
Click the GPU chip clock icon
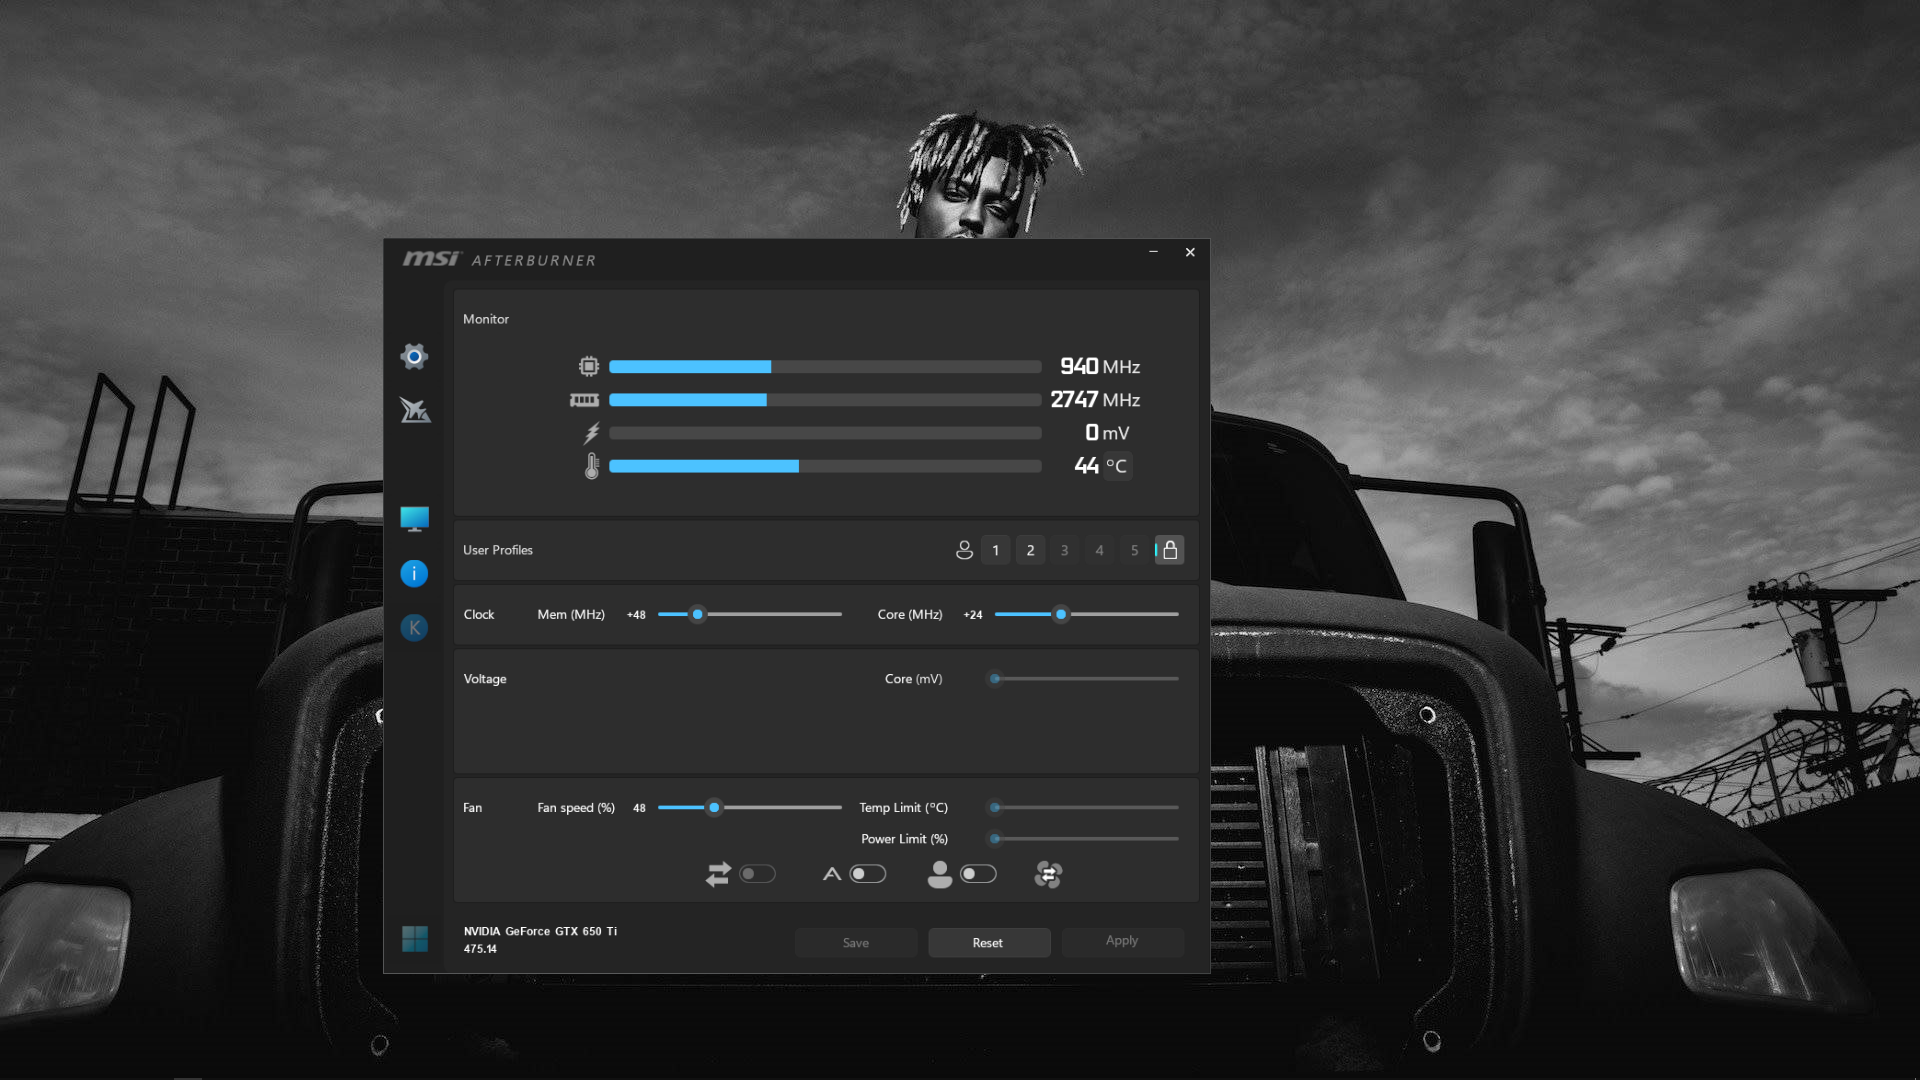coord(589,366)
